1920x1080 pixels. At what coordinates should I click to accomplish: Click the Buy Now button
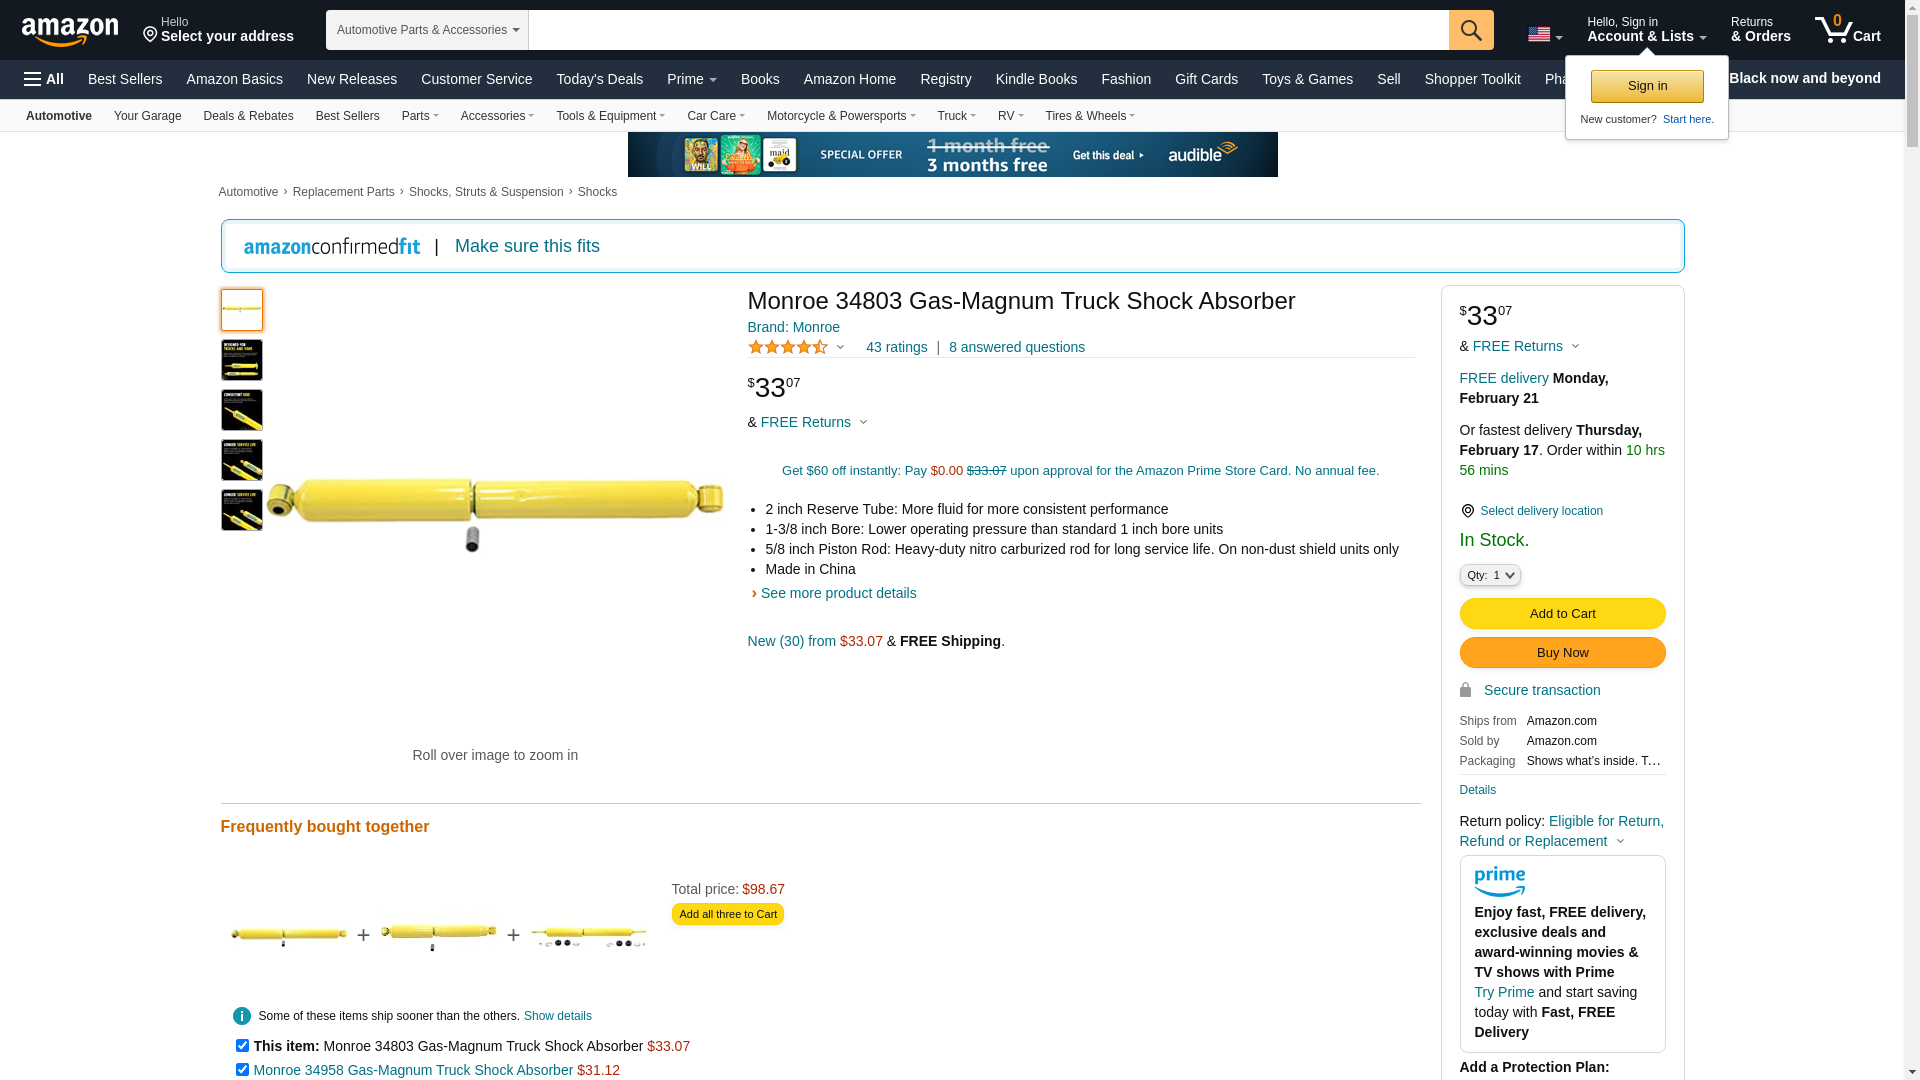coord(1562,652)
